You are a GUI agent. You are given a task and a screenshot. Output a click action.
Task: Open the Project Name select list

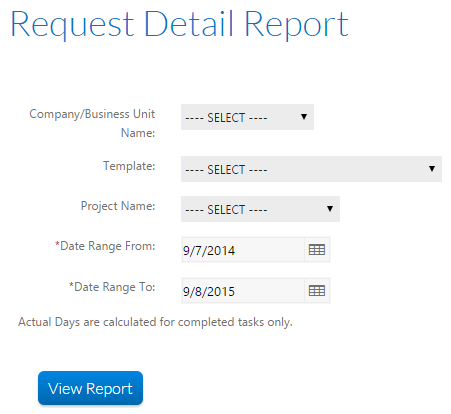(x=260, y=209)
